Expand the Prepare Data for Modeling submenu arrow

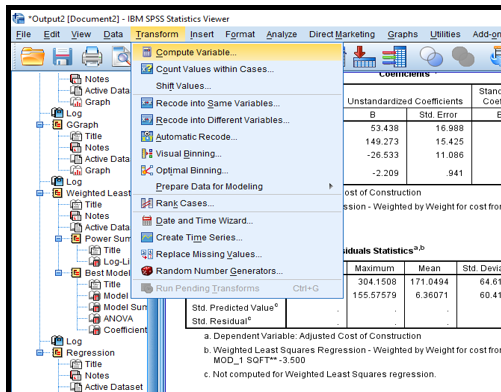tap(331, 186)
